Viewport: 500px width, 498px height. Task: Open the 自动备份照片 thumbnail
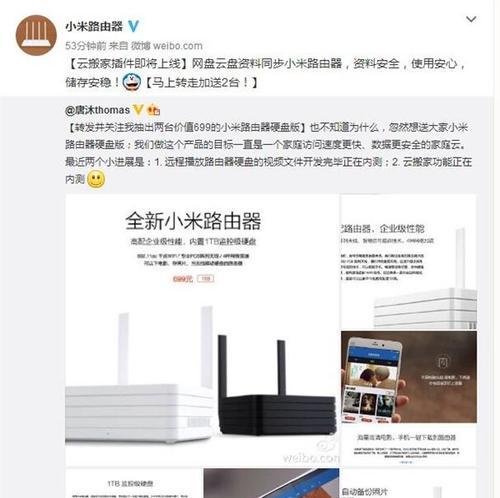click(409, 483)
